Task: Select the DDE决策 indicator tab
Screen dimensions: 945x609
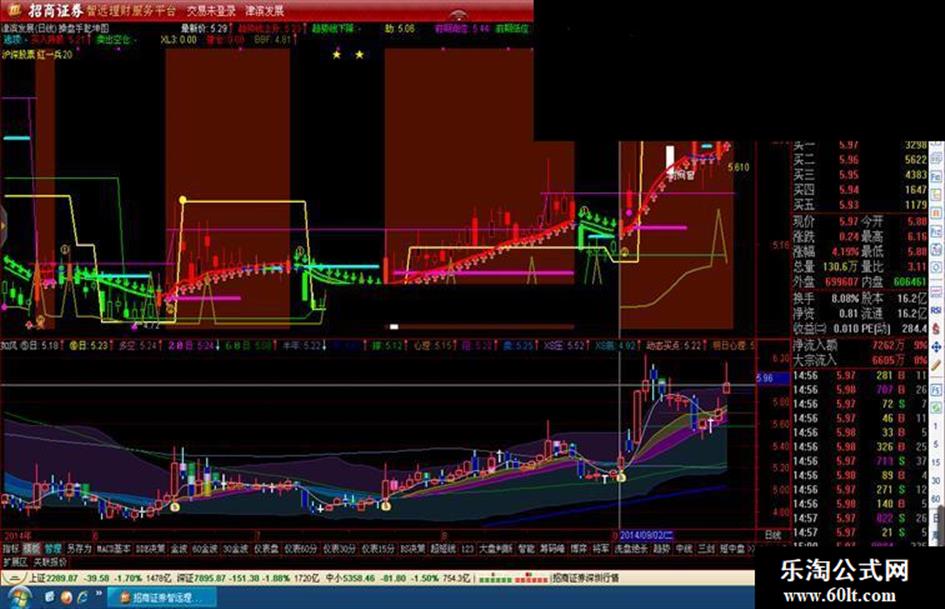Action: (x=150, y=549)
